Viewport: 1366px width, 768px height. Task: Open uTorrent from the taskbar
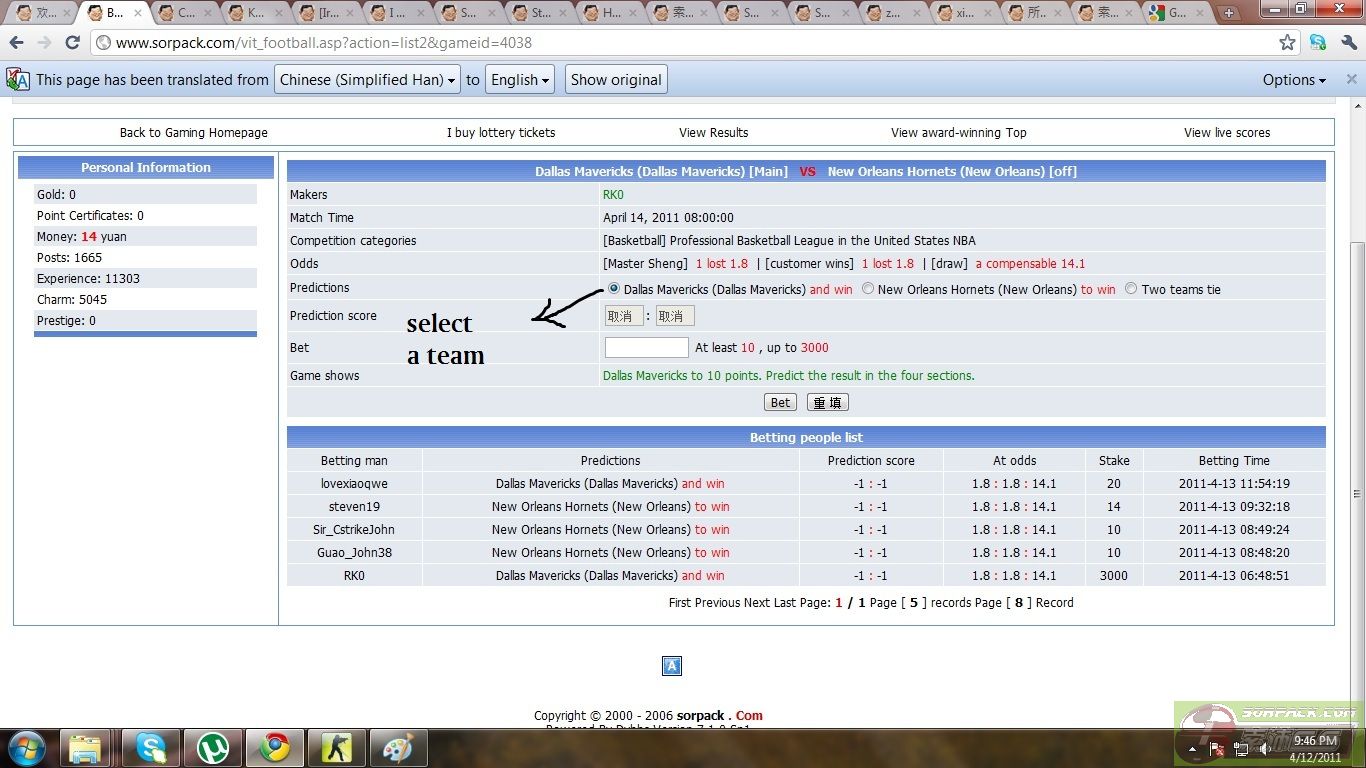[212, 747]
